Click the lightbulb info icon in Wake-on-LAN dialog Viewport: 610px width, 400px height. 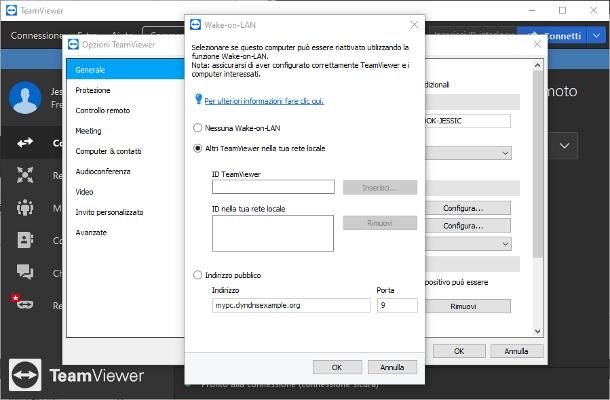[198, 98]
